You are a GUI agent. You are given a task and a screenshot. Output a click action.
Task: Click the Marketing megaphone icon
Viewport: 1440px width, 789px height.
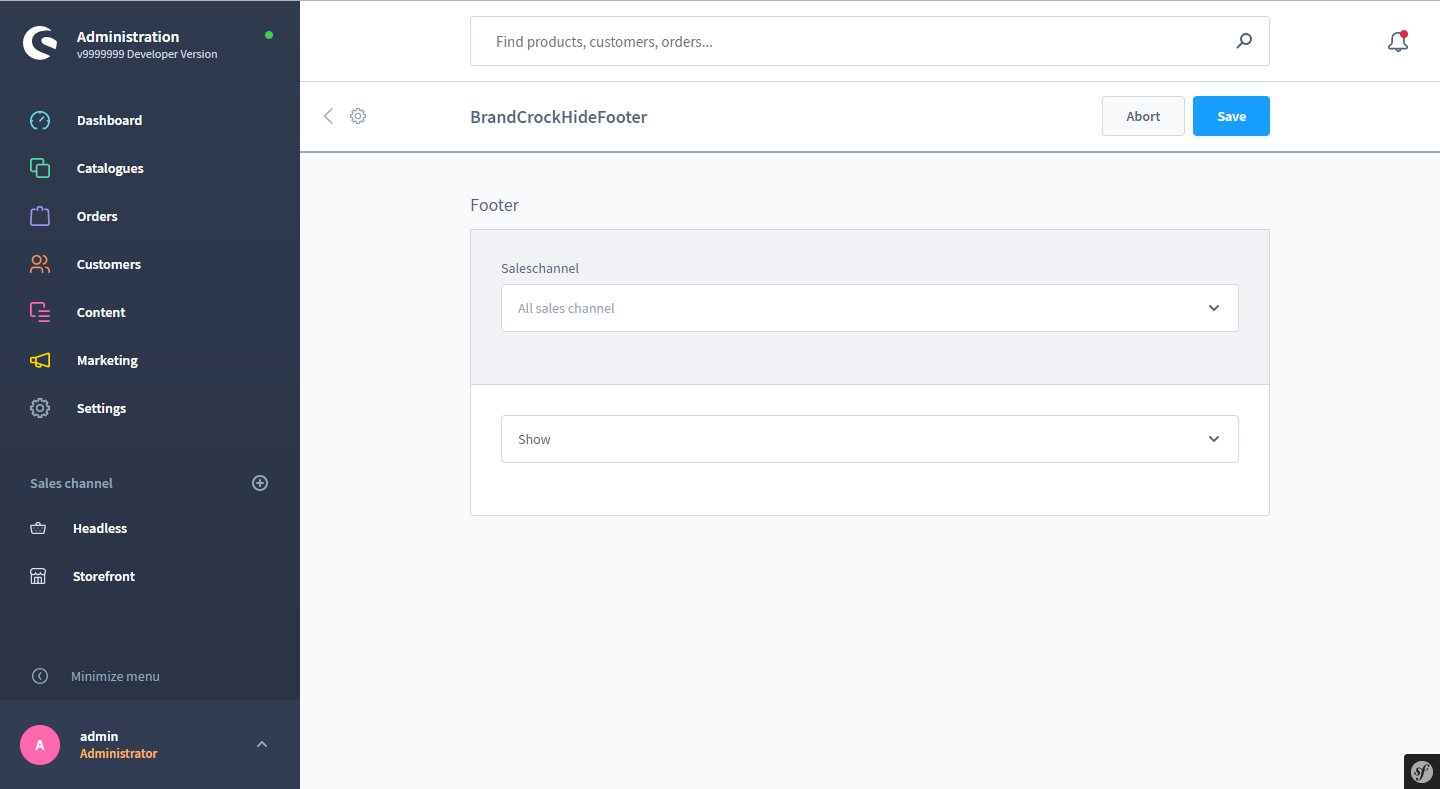40,360
